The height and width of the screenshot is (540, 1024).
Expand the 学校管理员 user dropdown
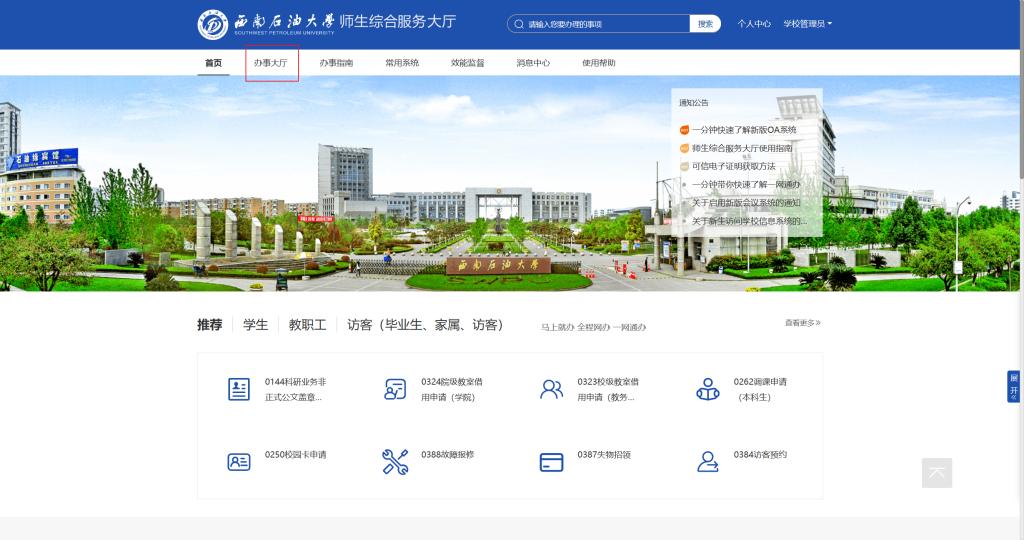coord(807,24)
